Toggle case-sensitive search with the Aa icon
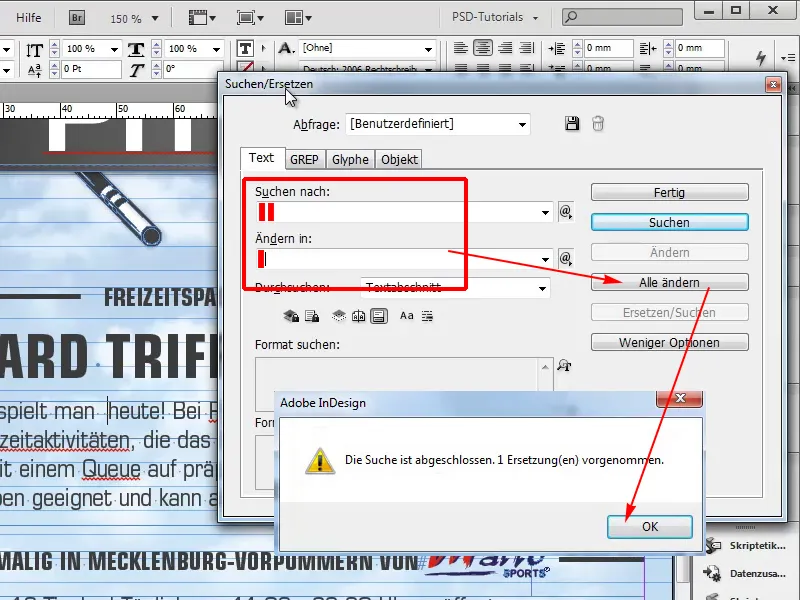This screenshot has width=800, height=600. [406, 316]
